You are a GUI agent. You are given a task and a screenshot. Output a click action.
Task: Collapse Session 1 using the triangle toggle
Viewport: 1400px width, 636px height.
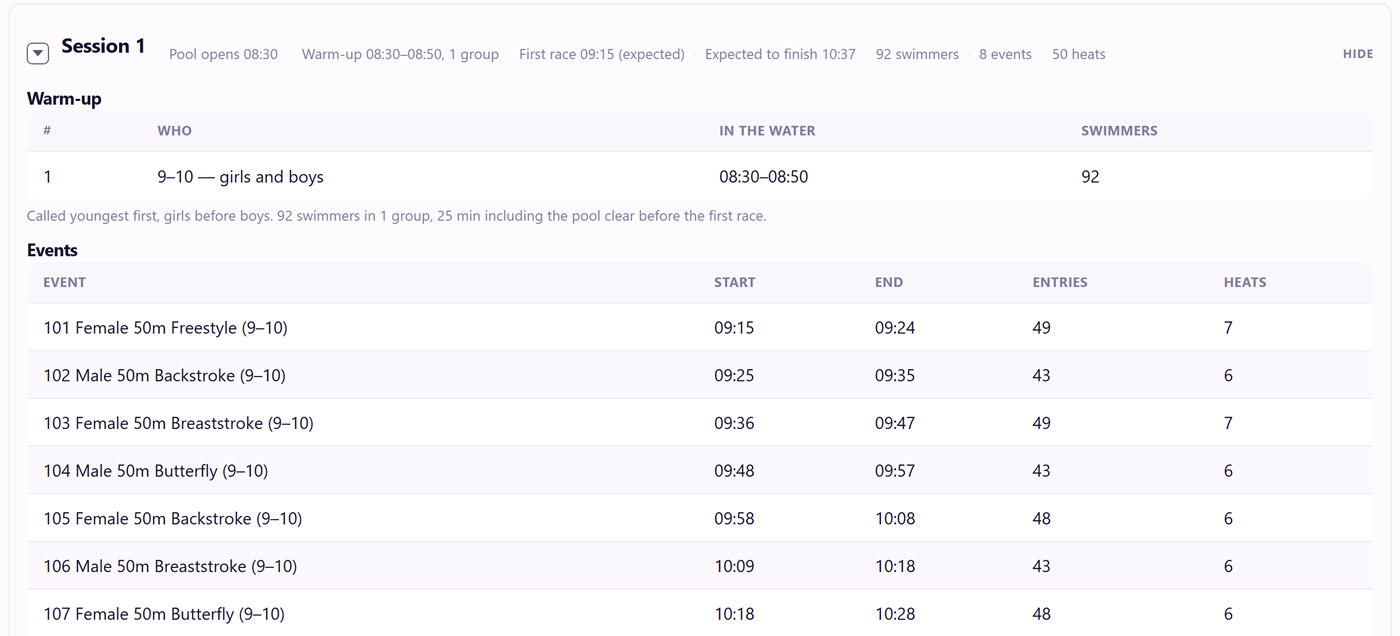click(37, 54)
